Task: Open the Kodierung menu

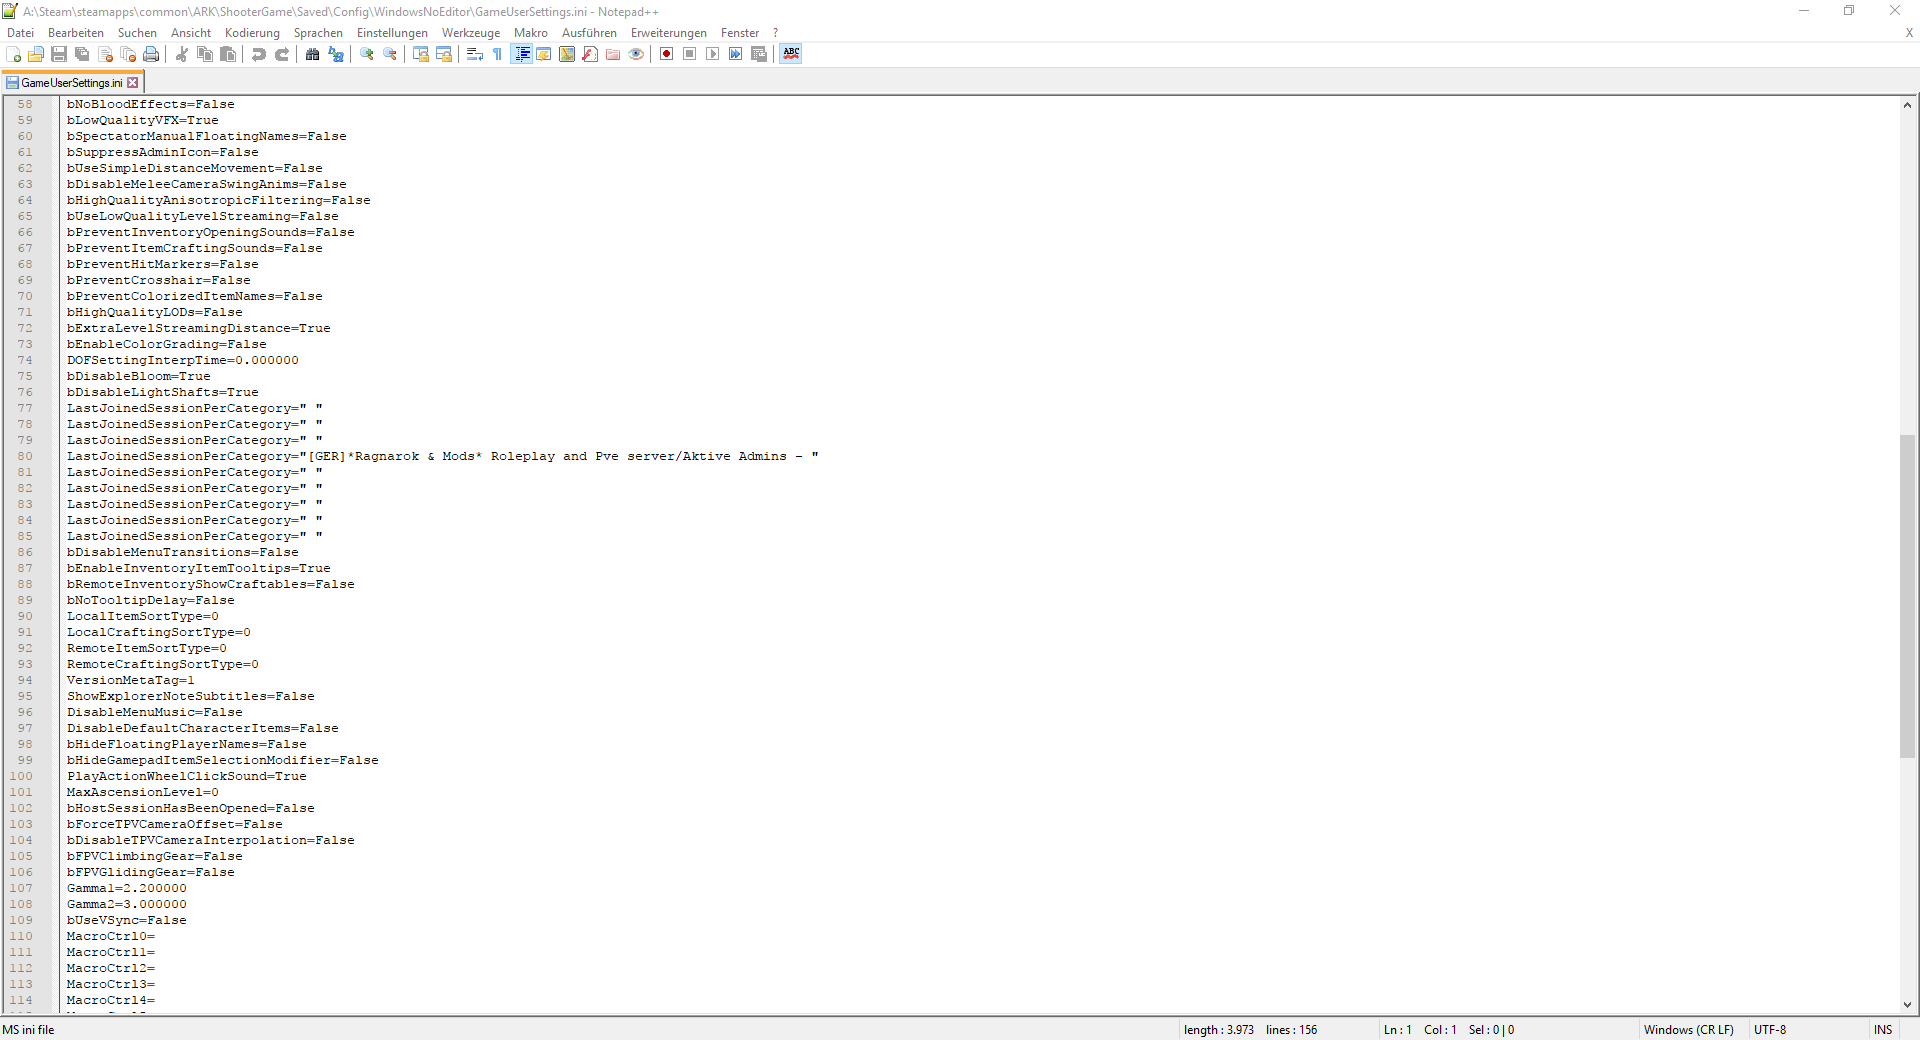Action: [252, 33]
